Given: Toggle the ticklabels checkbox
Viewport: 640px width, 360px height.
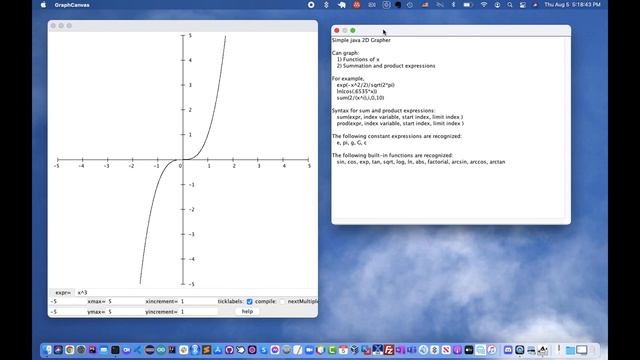Looking at the screenshot, I should [249, 302].
